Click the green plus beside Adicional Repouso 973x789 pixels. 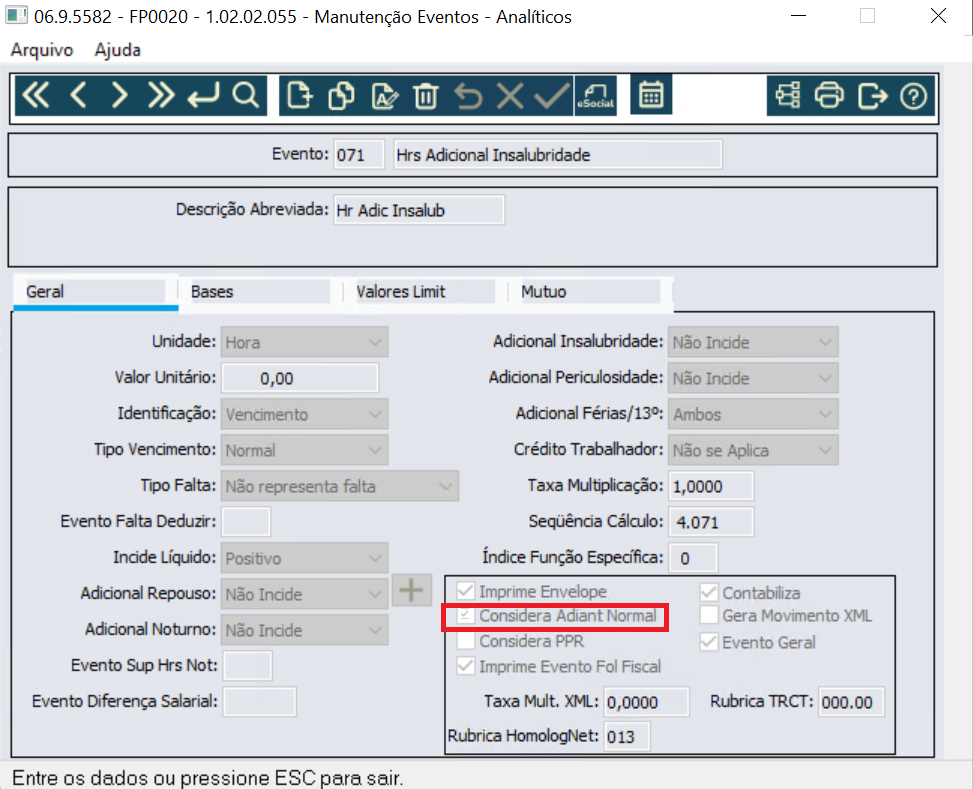coord(411,590)
